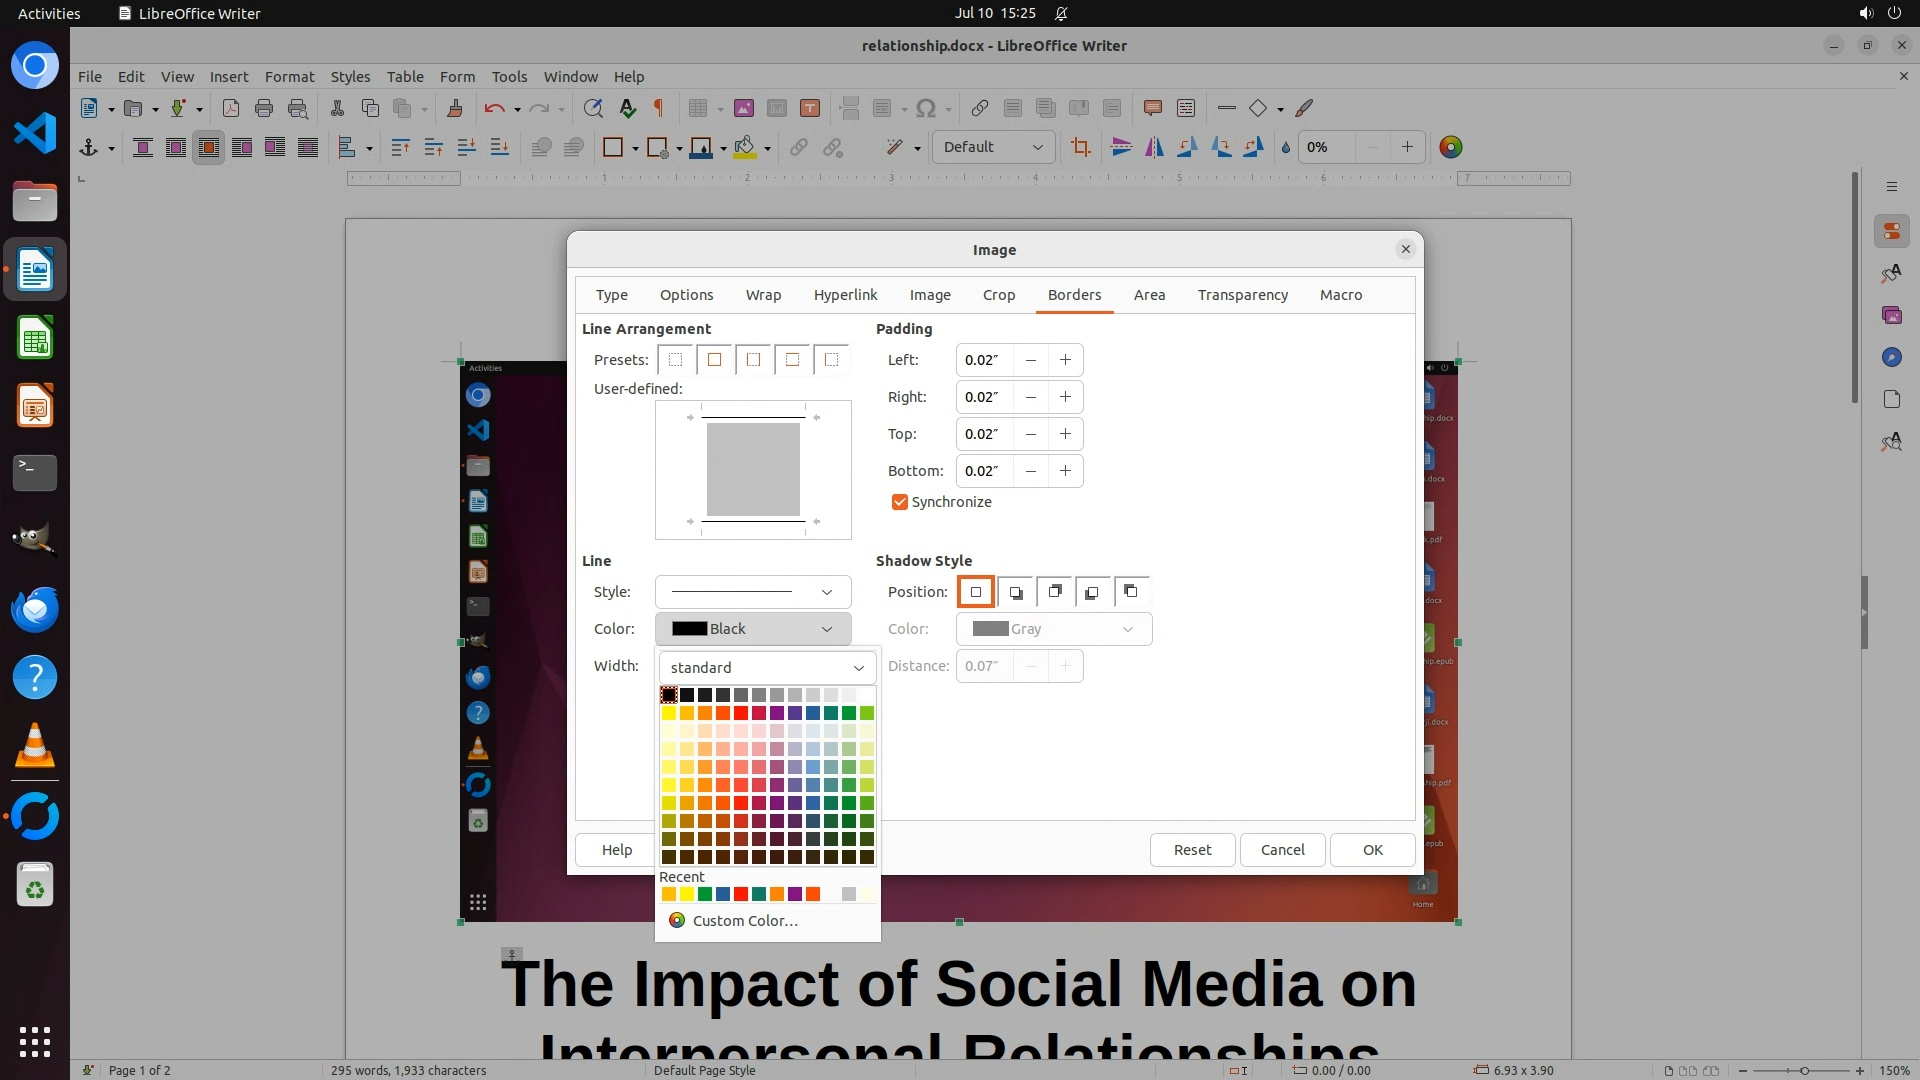Select the Box border preset
The image size is (1920, 1080).
[x=714, y=360]
